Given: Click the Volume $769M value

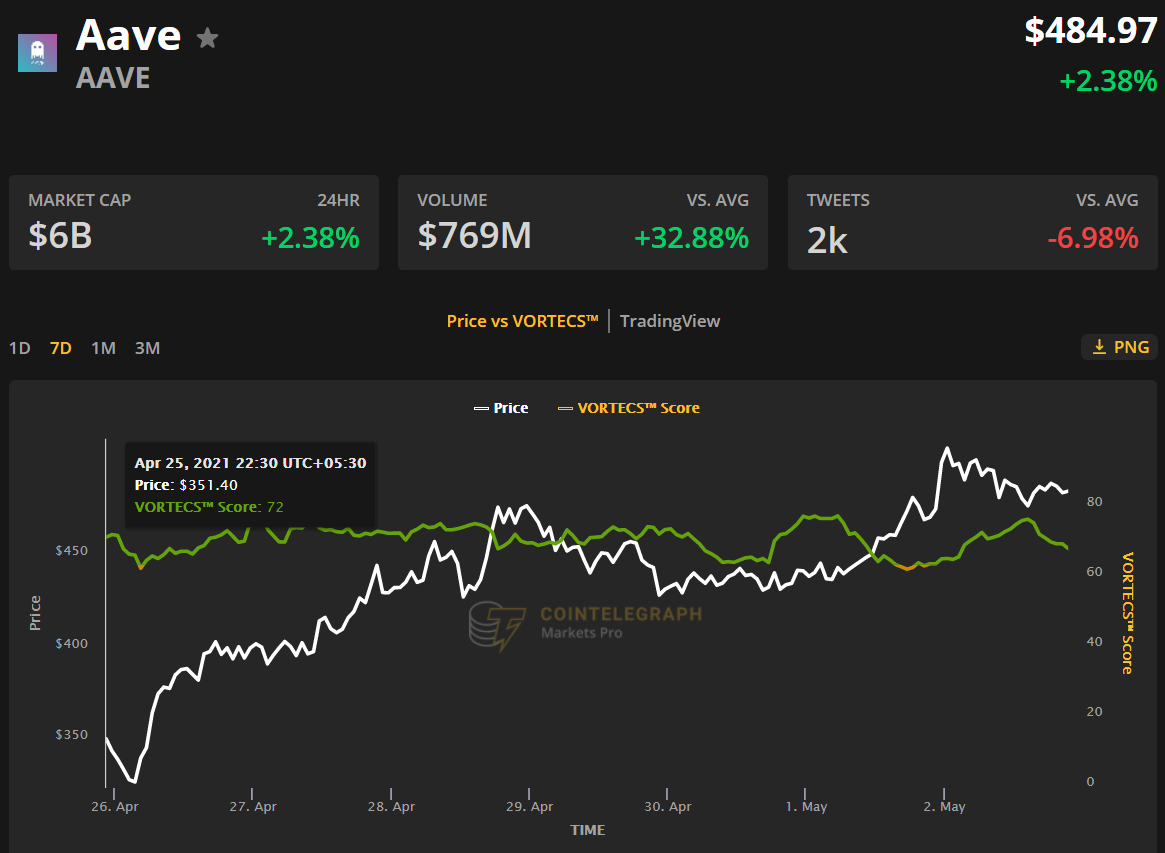Looking at the screenshot, I should click(474, 236).
